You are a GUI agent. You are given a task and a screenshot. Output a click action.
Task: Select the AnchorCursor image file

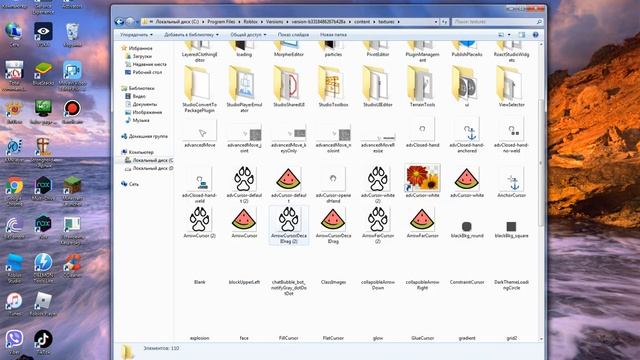point(511,182)
